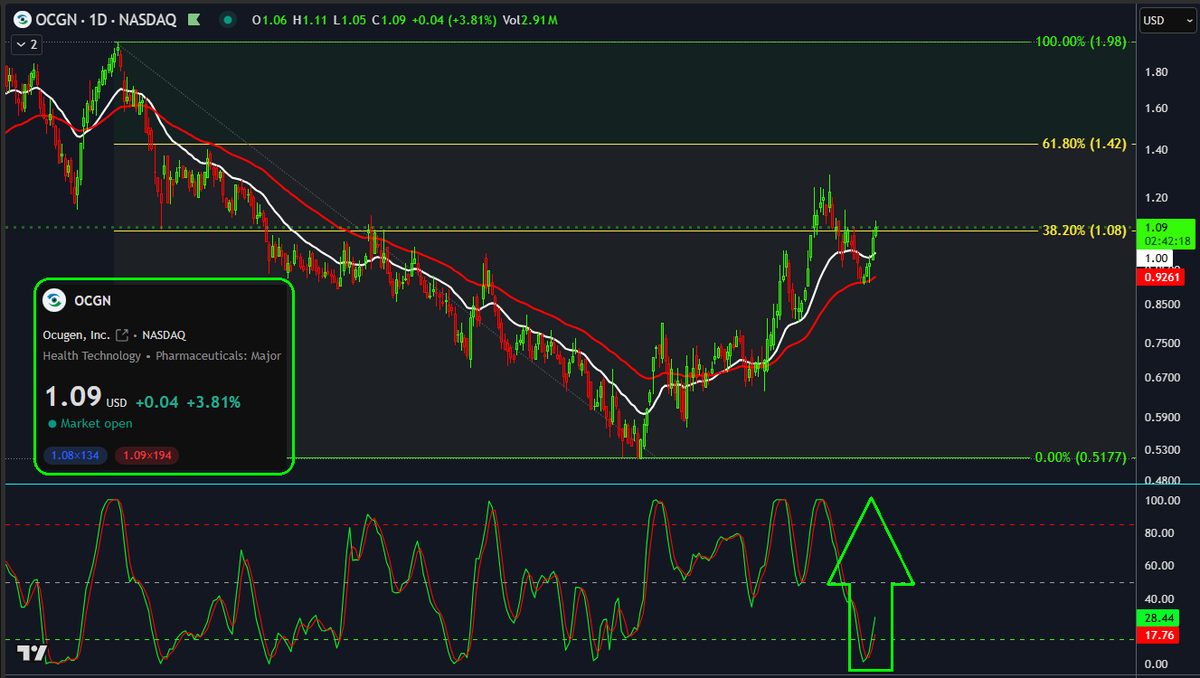The height and width of the screenshot is (678, 1200).
Task: Click the Market open status text
Action: 98,424
